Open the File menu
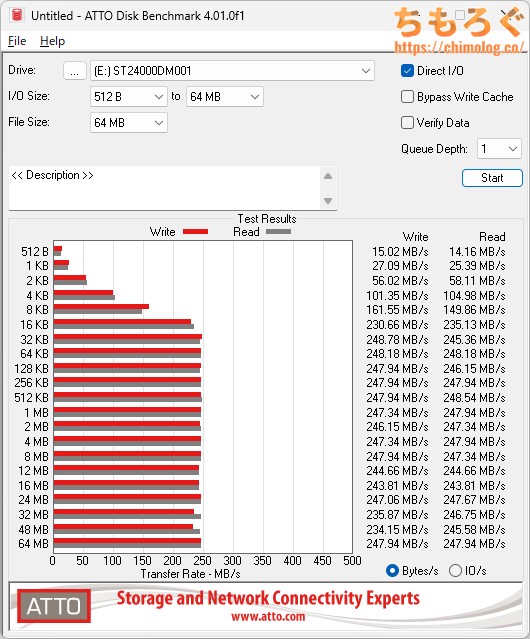530x639 pixels. [x=17, y=41]
